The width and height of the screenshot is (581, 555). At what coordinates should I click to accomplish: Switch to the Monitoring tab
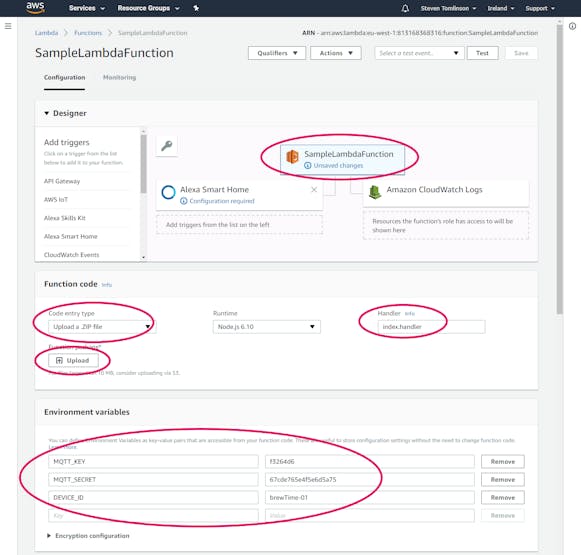coord(119,77)
